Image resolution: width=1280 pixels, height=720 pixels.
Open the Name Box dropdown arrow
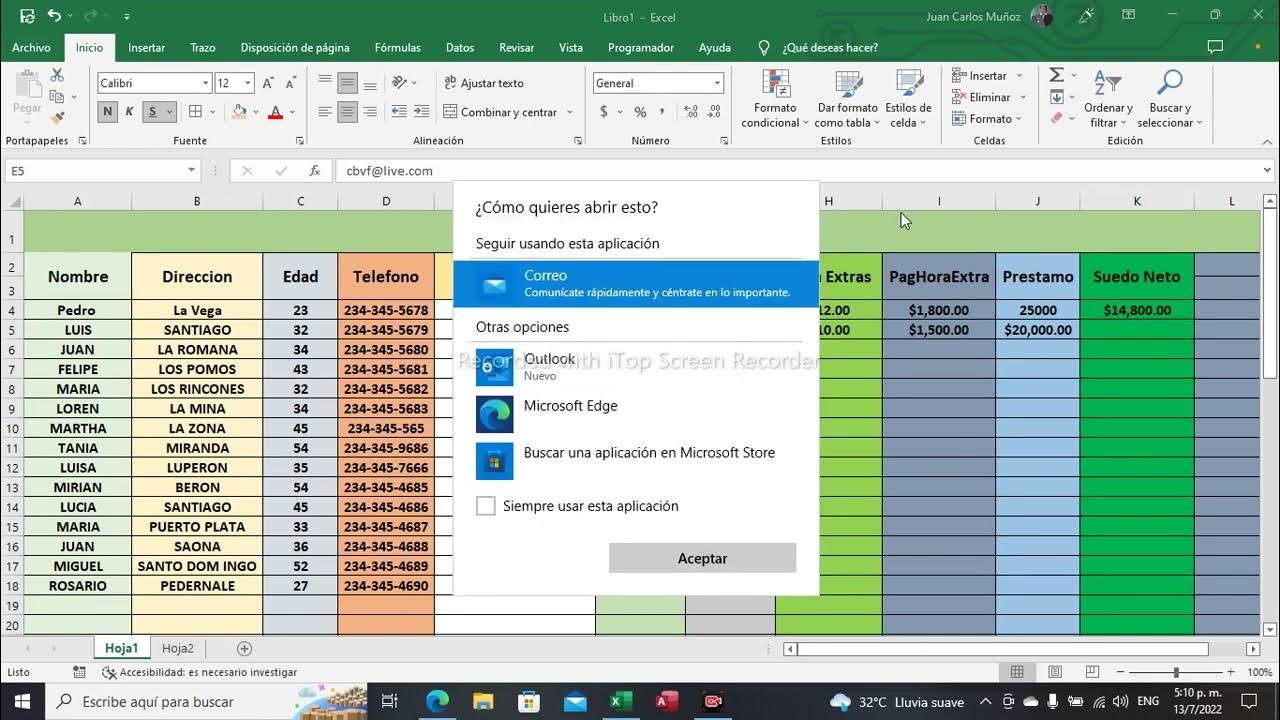(191, 171)
